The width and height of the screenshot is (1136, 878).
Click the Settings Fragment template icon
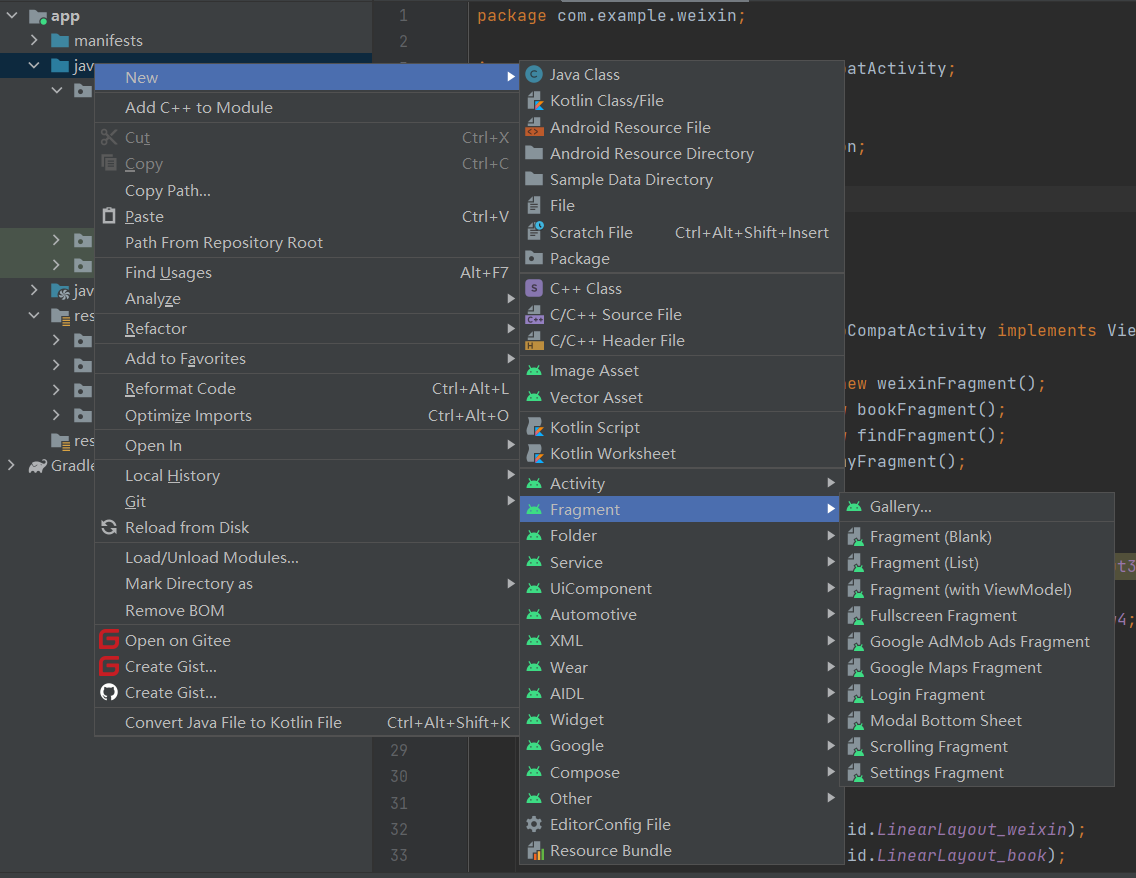[855, 773]
